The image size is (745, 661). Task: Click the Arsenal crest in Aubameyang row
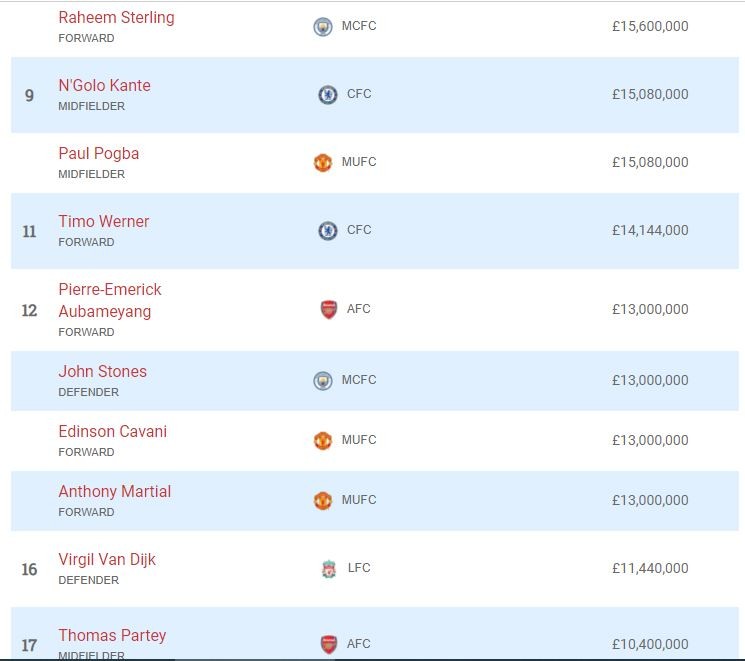pos(328,310)
